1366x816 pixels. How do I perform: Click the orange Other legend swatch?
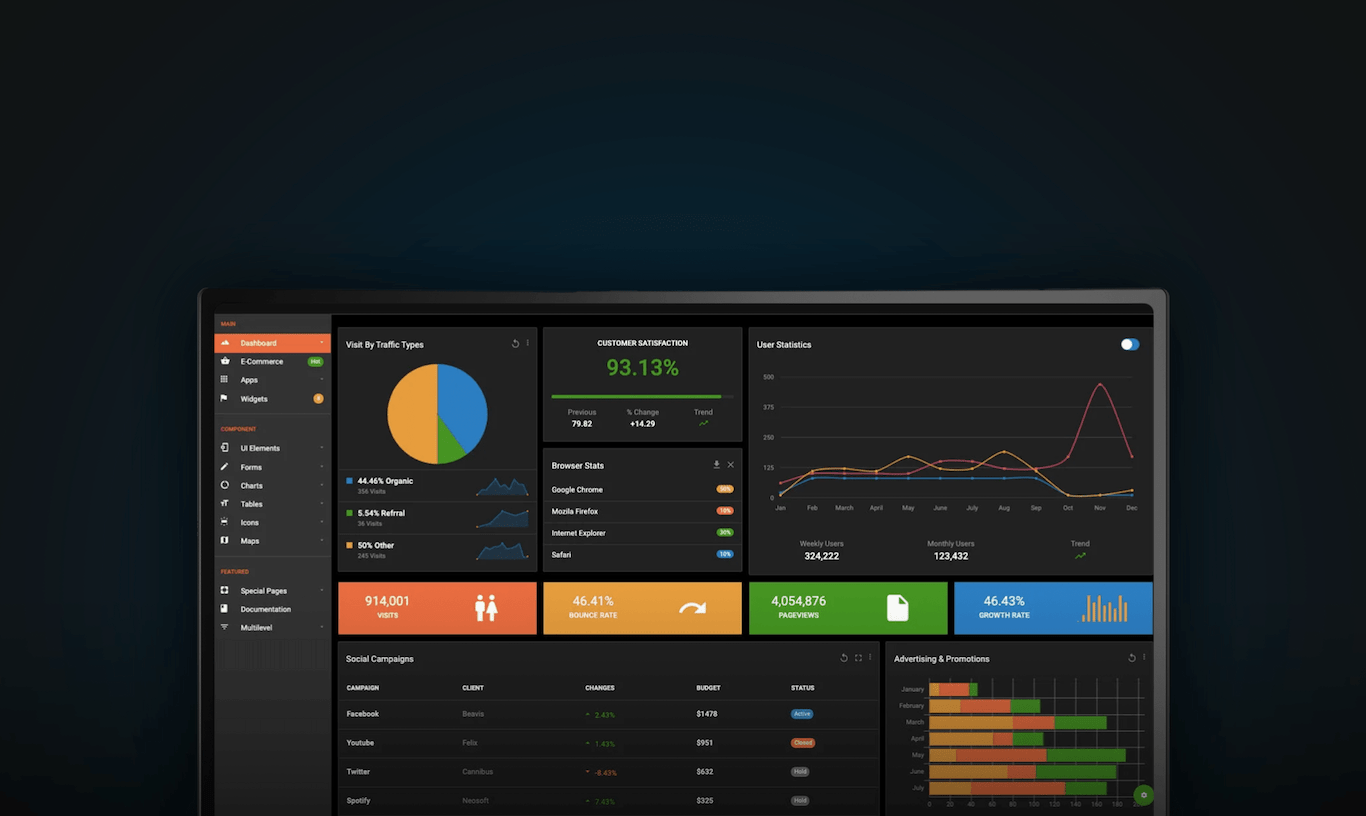pos(349,545)
